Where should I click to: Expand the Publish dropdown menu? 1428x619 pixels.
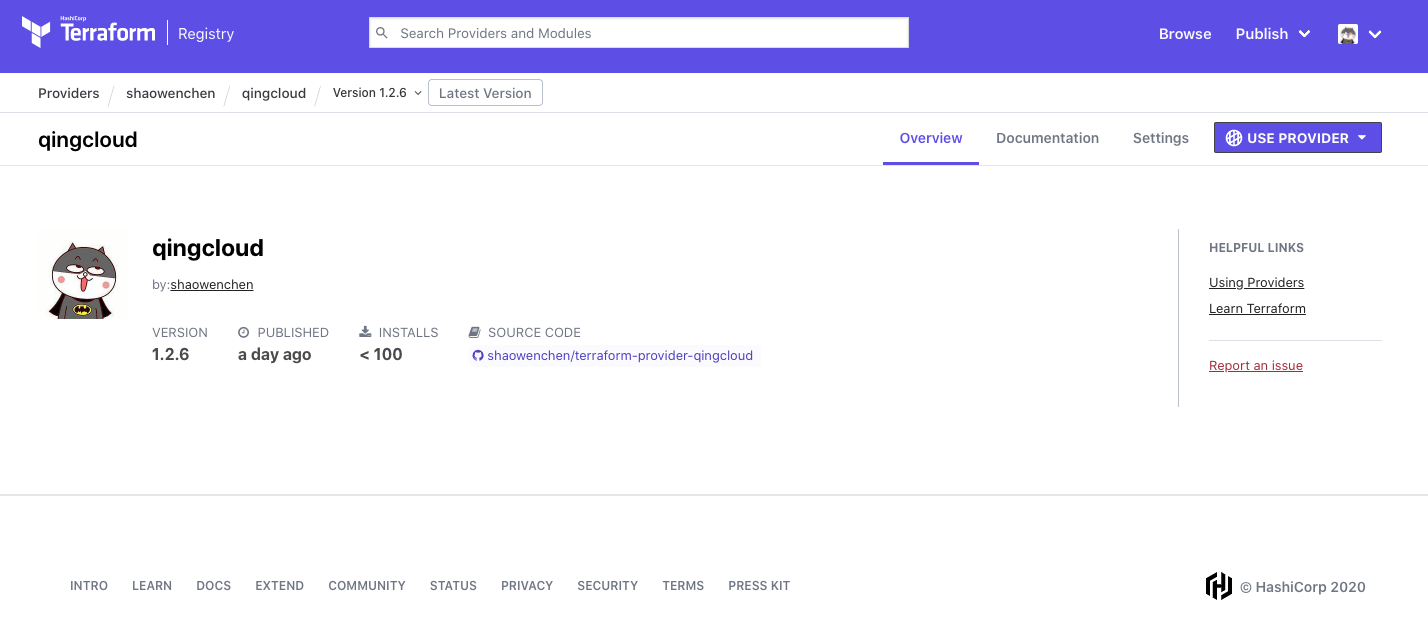[x=1273, y=34]
